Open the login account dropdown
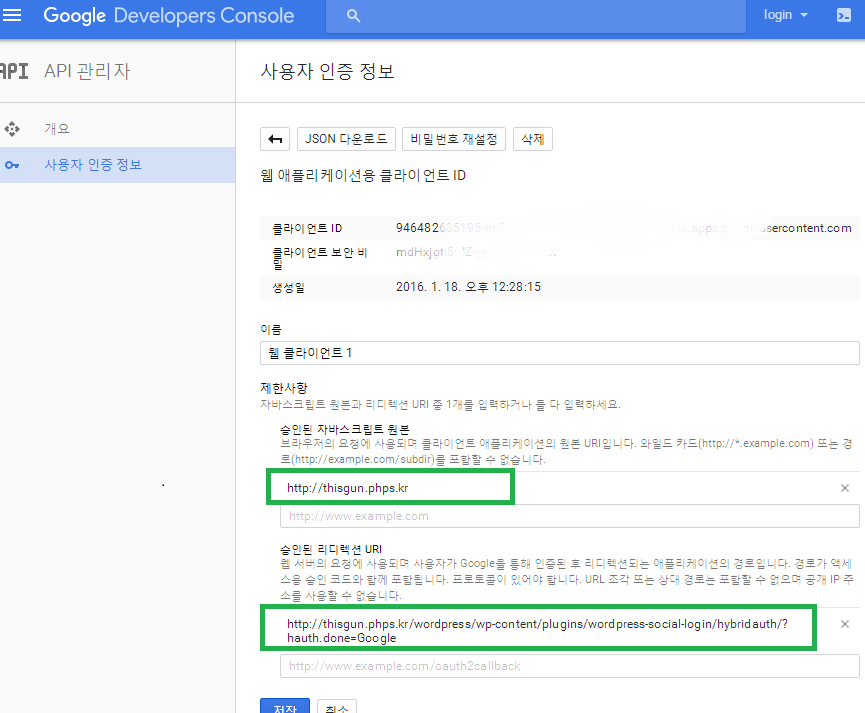The width and height of the screenshot is (865, 713). point(785,15)
